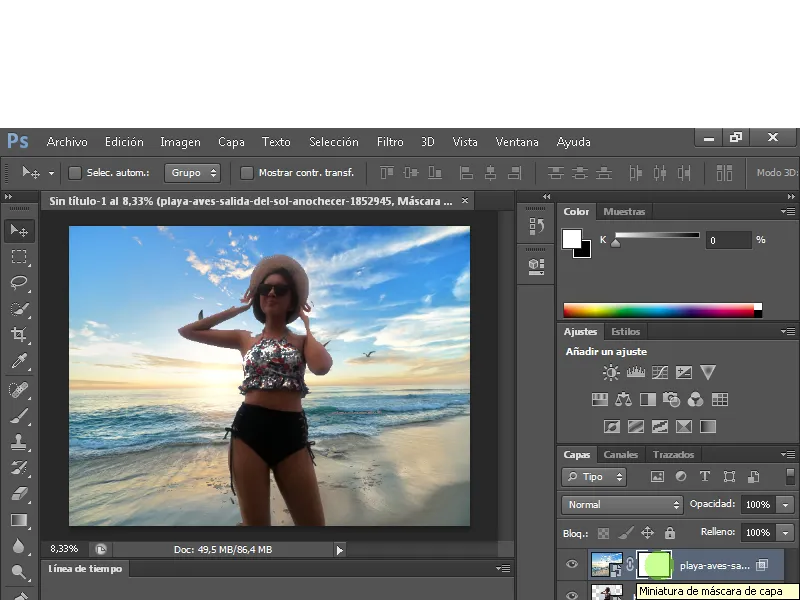800x600 pixels.
Task: Open the Relleno slider dropdown arrow
Action: click(x=785, y=533)
